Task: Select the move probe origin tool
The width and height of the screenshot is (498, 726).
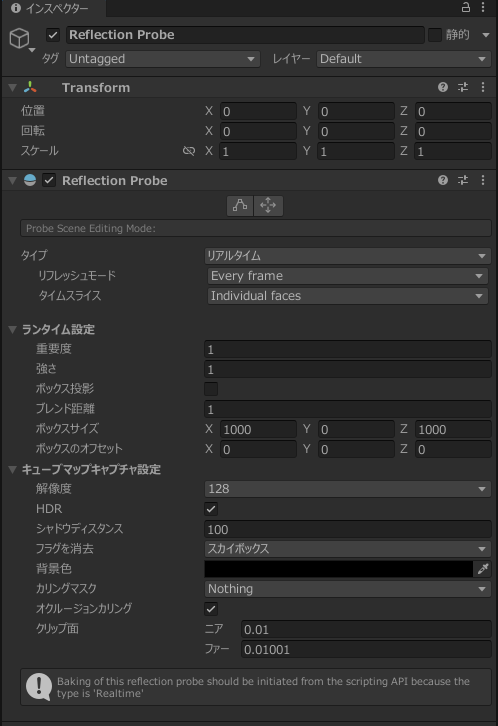Action: (x=268, y=205)
